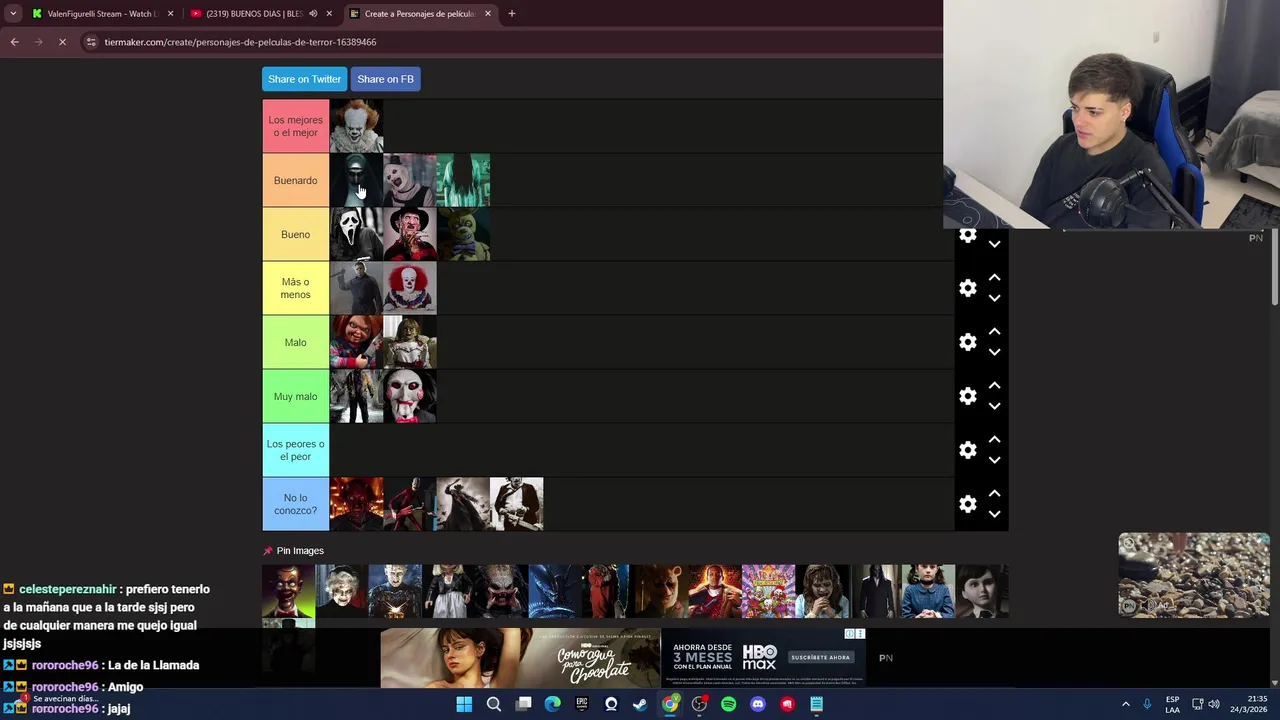Open Windows Start menu

[x=464, y=704]
